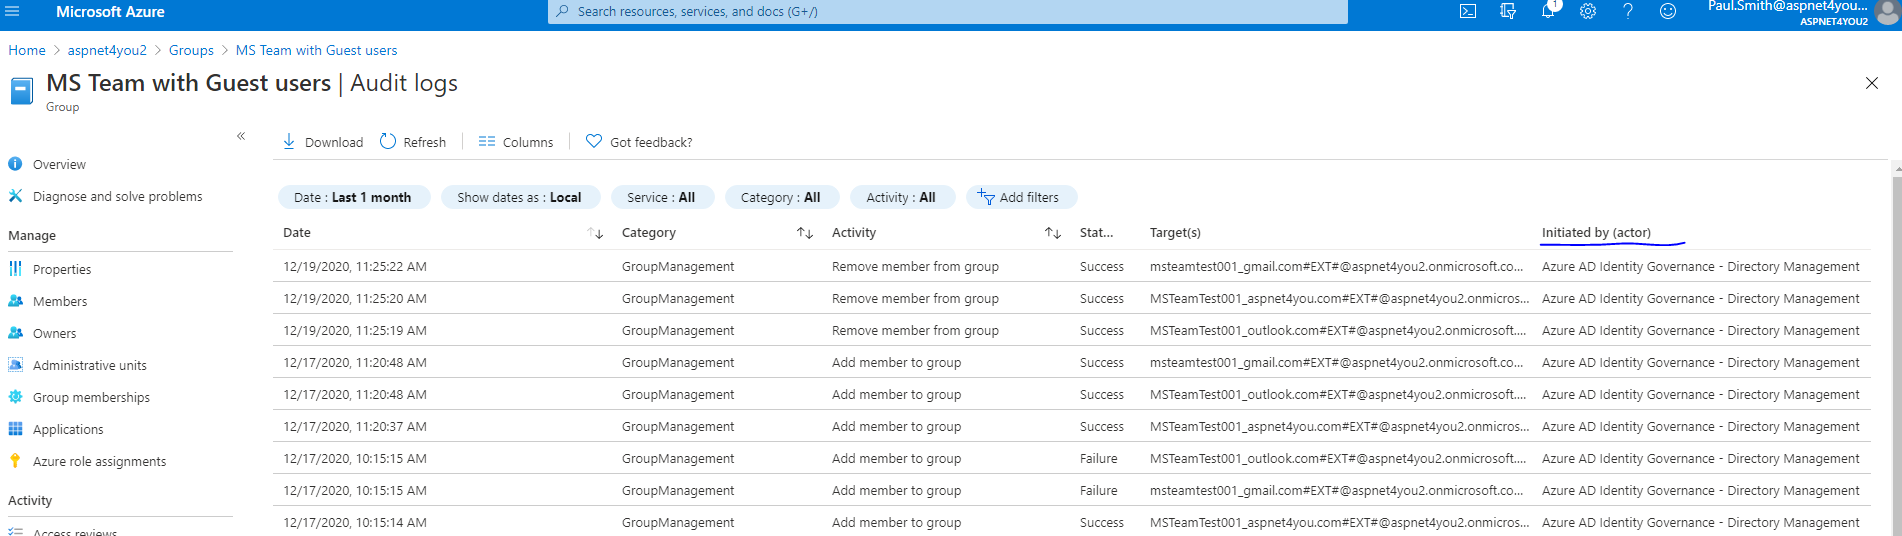
Task: Open the Azure portal hamburger menu
Action: click(x=13, y=11)
